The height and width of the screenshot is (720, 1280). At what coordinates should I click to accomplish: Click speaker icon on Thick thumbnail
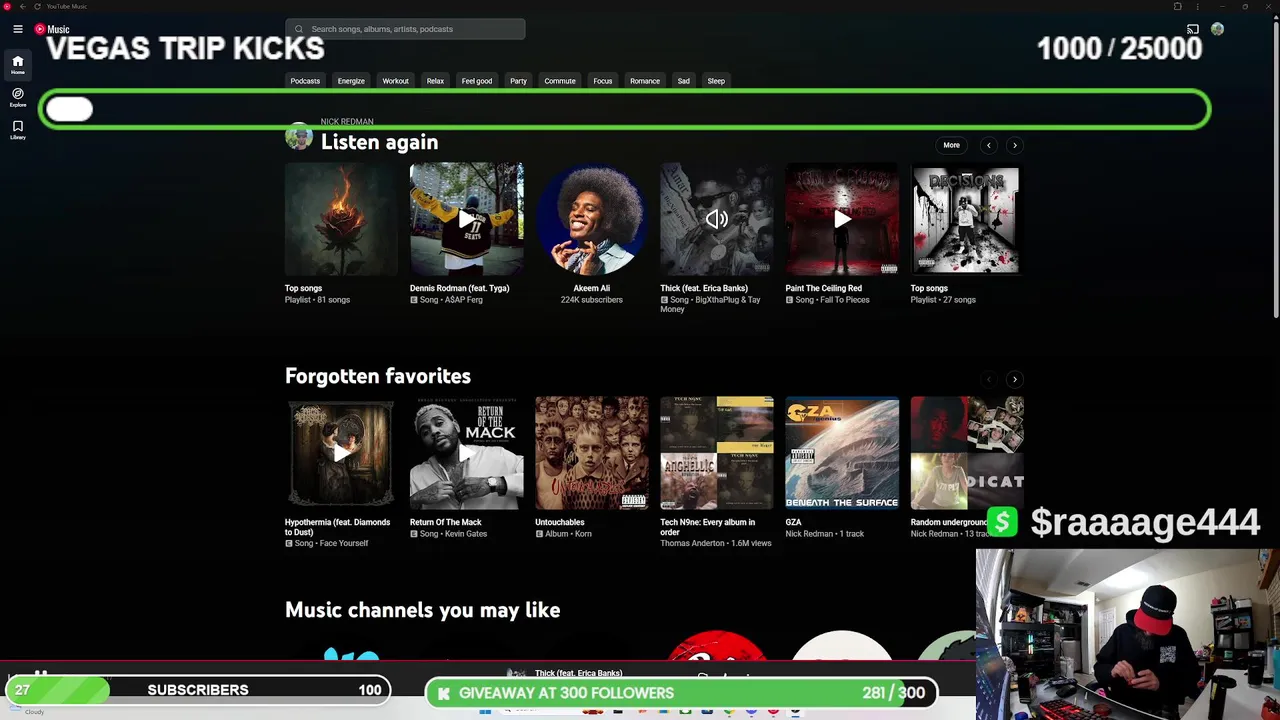pyautogui.click(x=716, y=219)
